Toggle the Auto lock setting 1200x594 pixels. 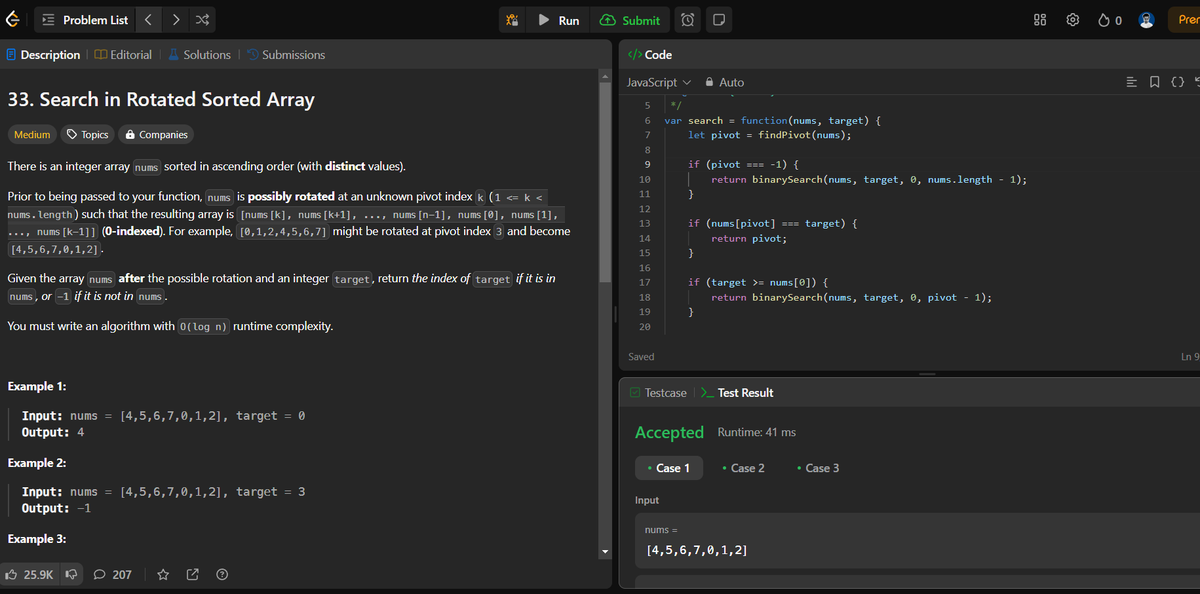click(x=725, y=82)
